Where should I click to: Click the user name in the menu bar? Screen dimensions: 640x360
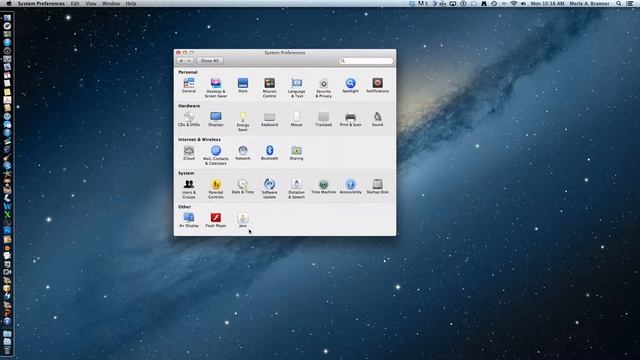589,3
